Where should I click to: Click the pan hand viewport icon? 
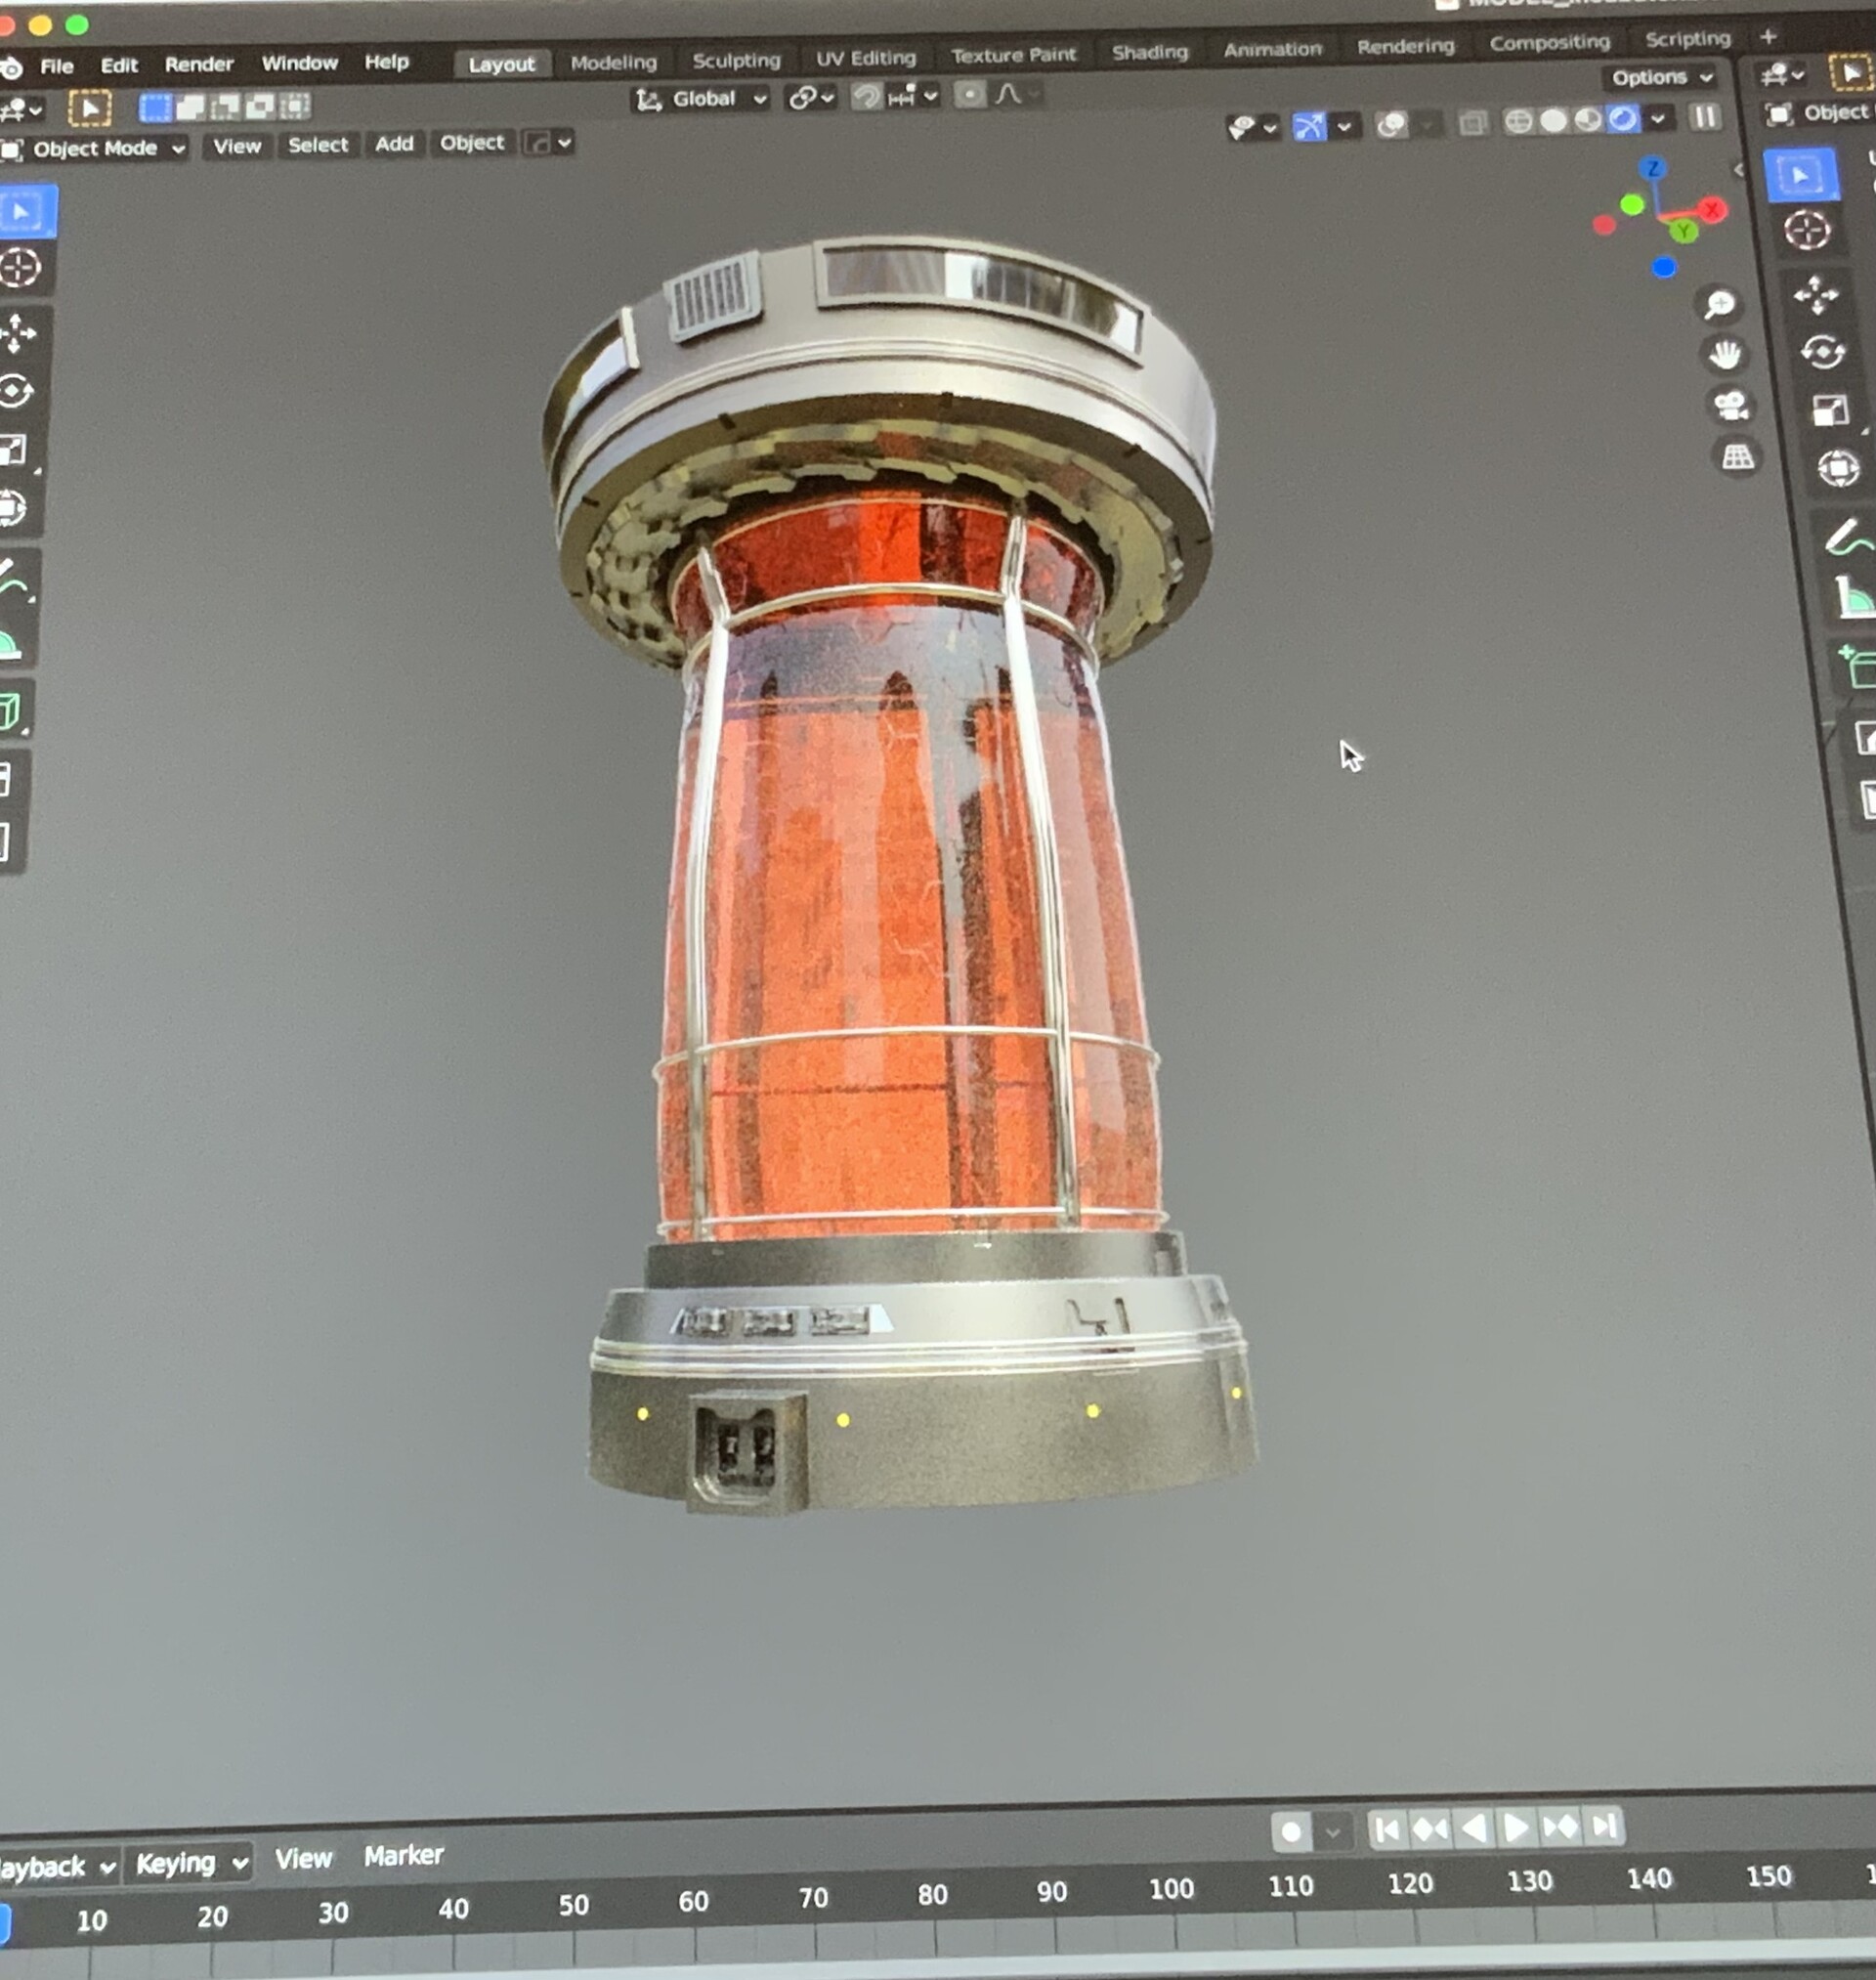[x=1725, y=354]
